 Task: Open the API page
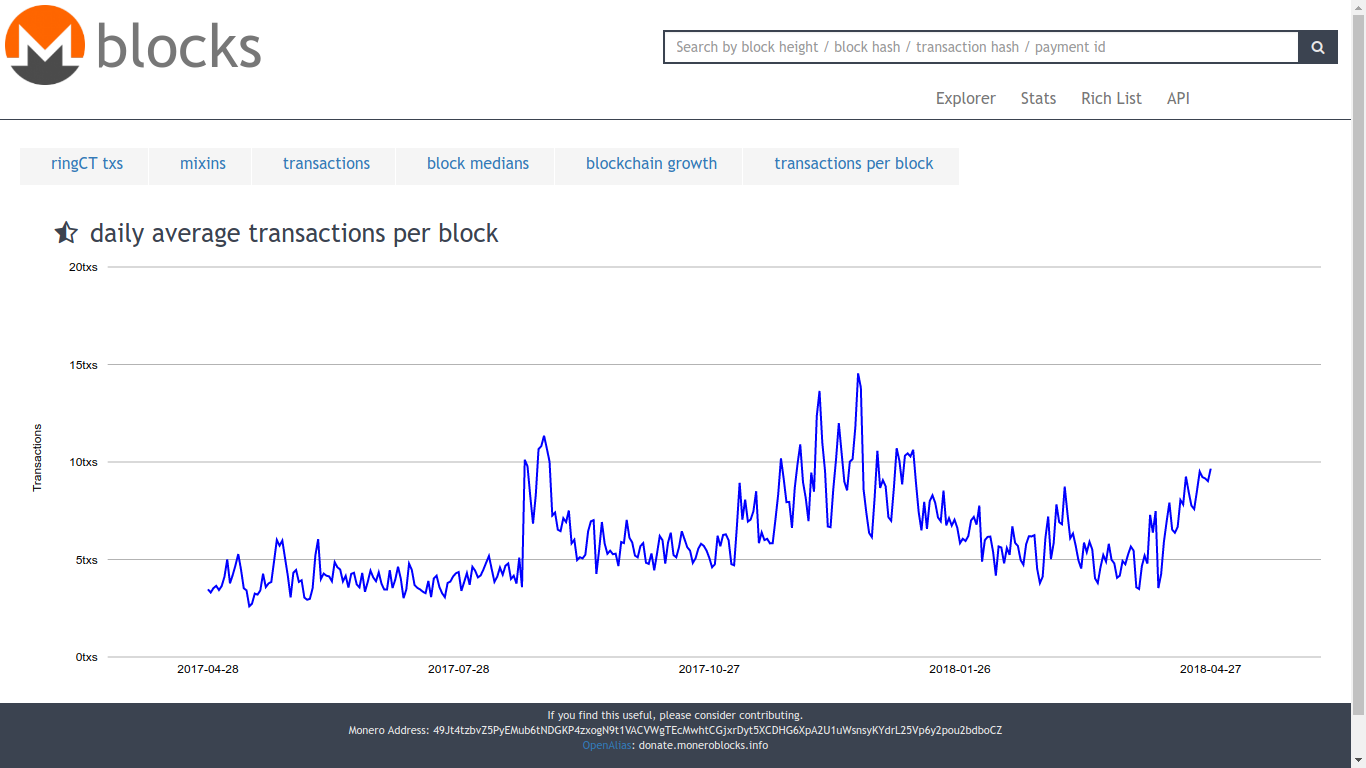(1178, 98)
